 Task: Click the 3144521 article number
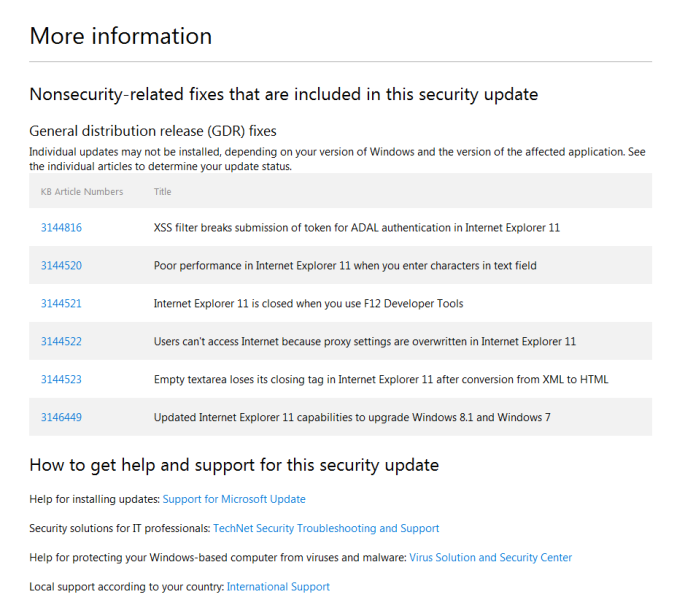click(61, 304)
